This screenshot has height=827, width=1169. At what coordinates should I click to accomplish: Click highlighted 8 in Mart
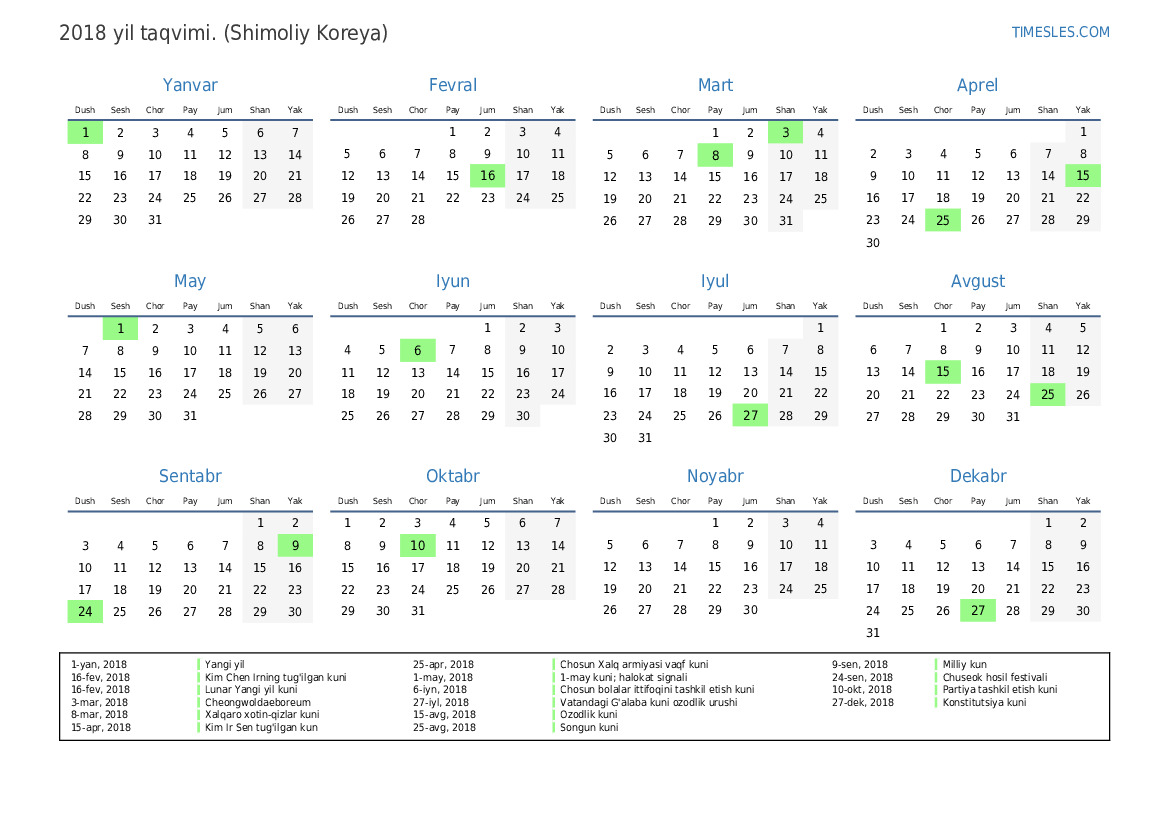click(x=715, y=155)
